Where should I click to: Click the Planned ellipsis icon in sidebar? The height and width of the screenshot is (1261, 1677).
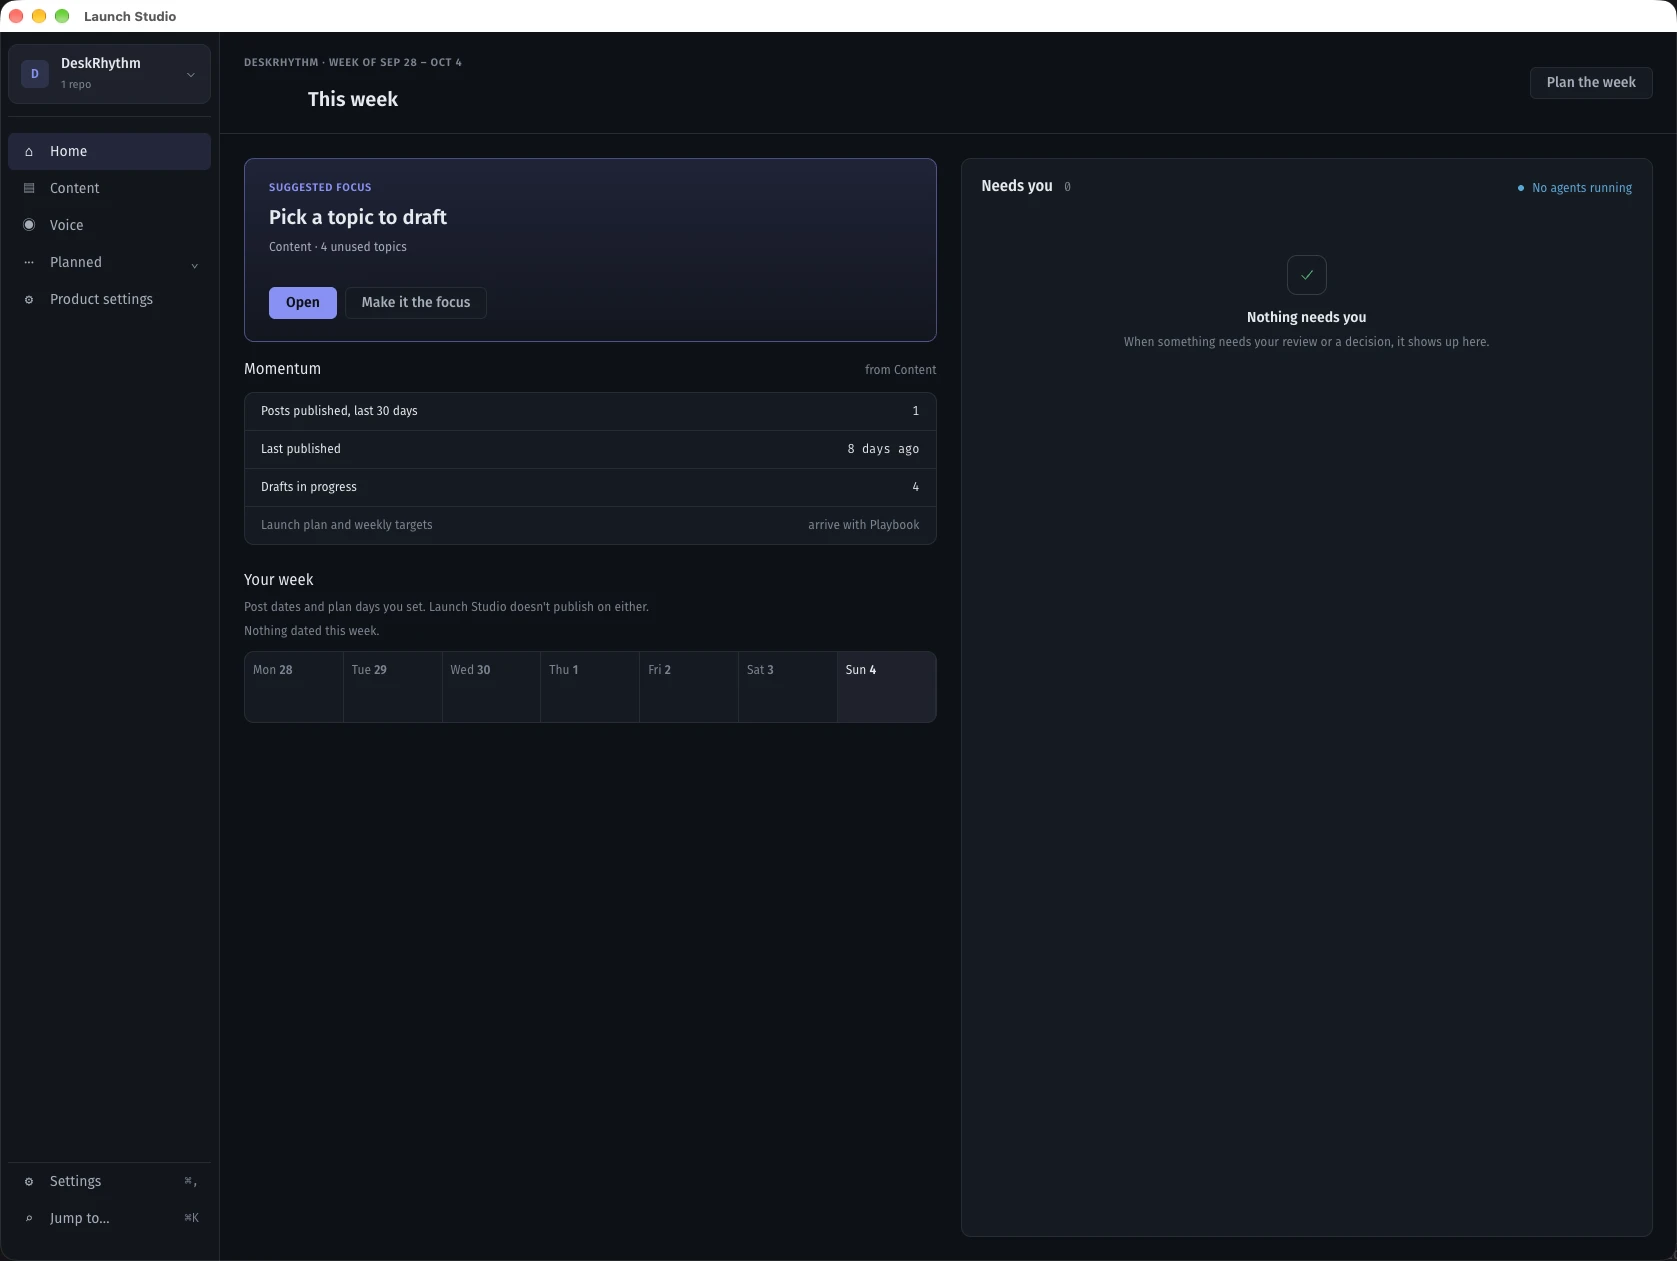pos(29,263)
